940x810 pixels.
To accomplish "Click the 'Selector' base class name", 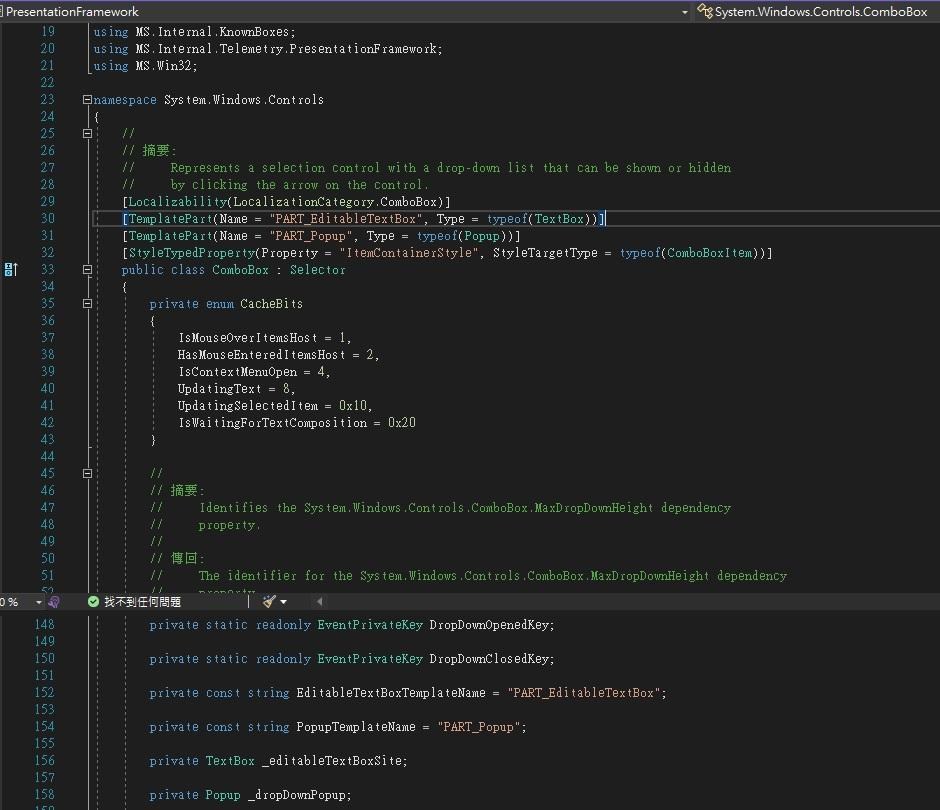I will click(x=317, y=270).
